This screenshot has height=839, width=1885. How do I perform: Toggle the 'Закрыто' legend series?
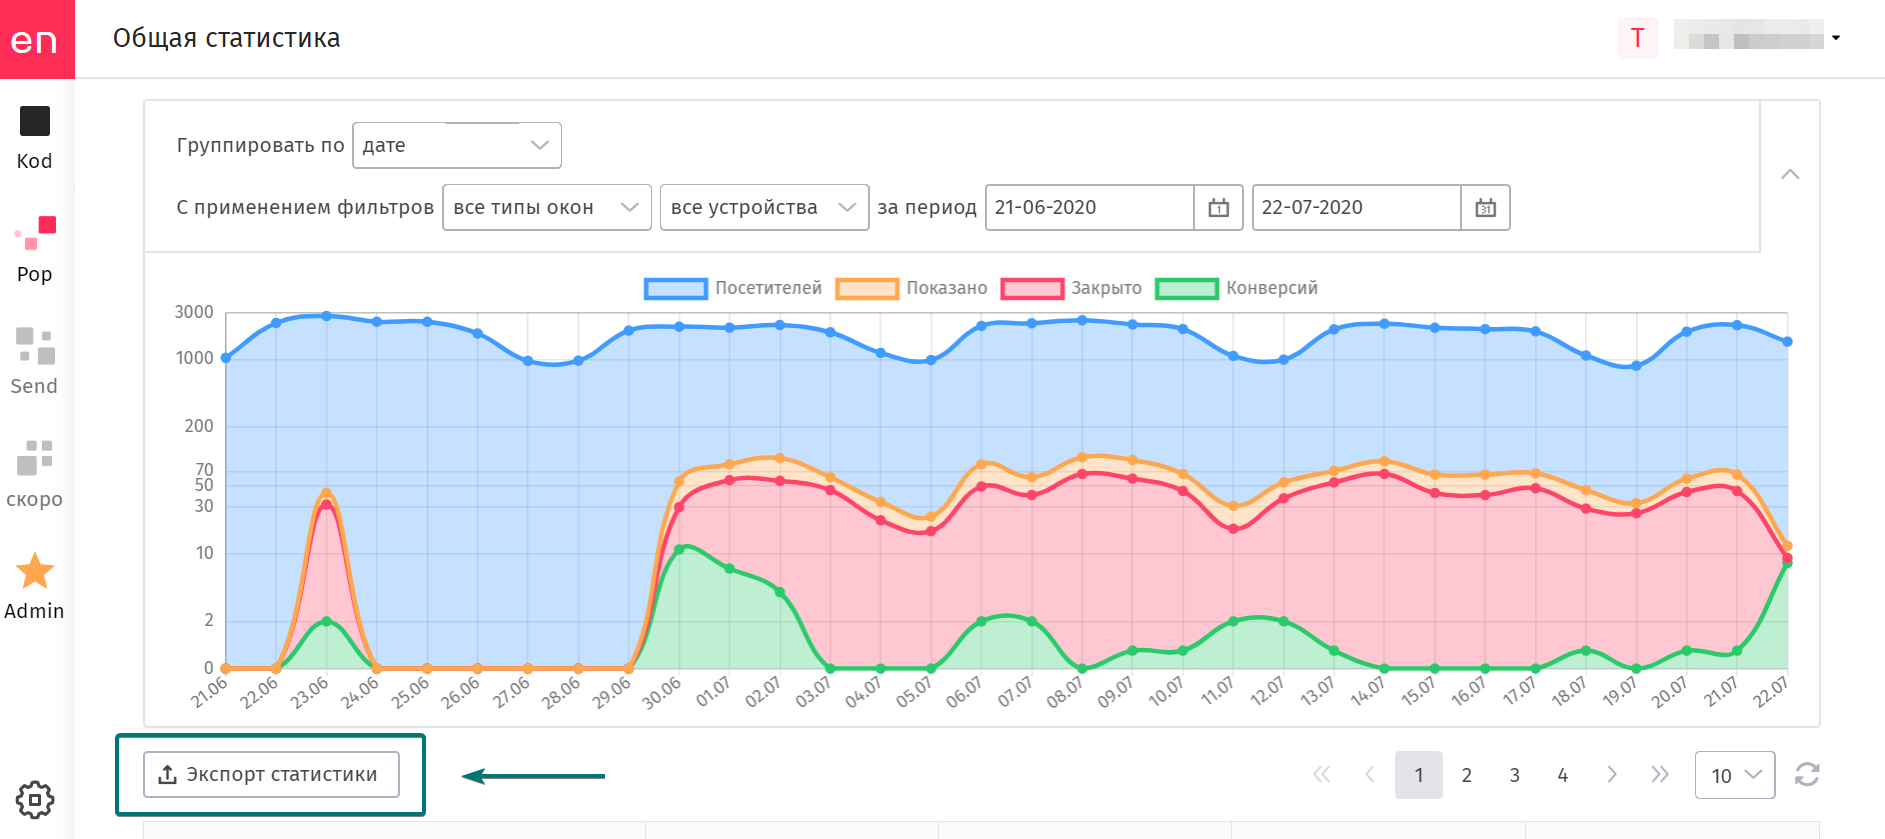pyautogui.click(x=1071, y=288)
